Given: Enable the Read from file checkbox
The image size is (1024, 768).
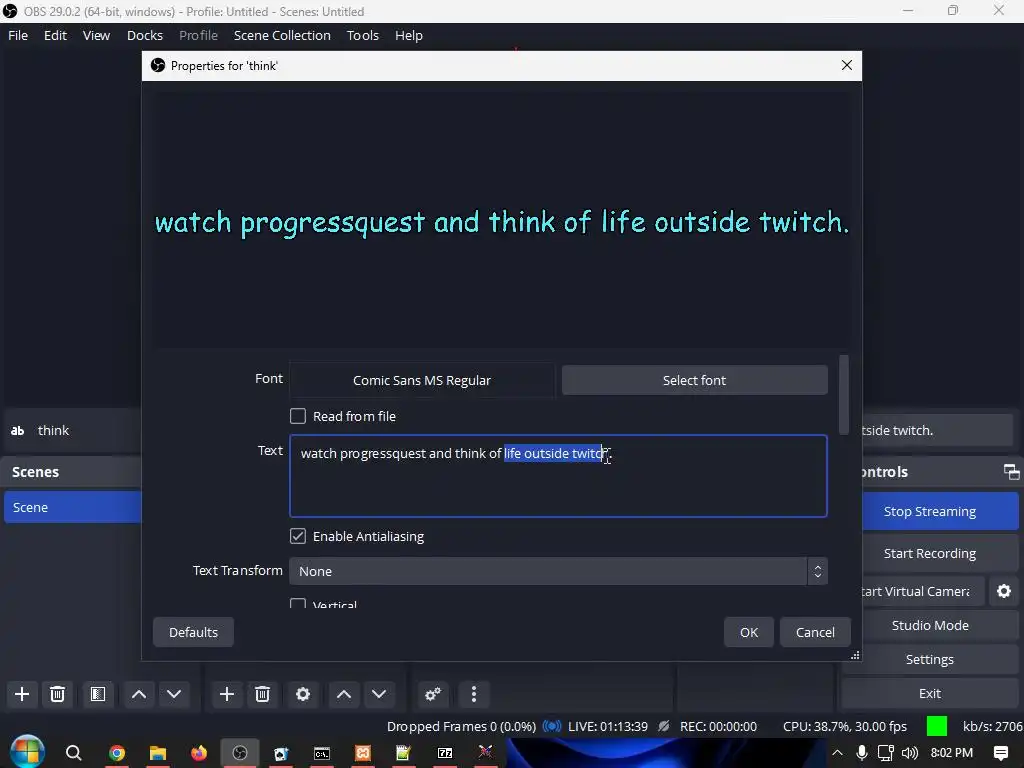Looking at the screenshot, I should tap(298, 416).
